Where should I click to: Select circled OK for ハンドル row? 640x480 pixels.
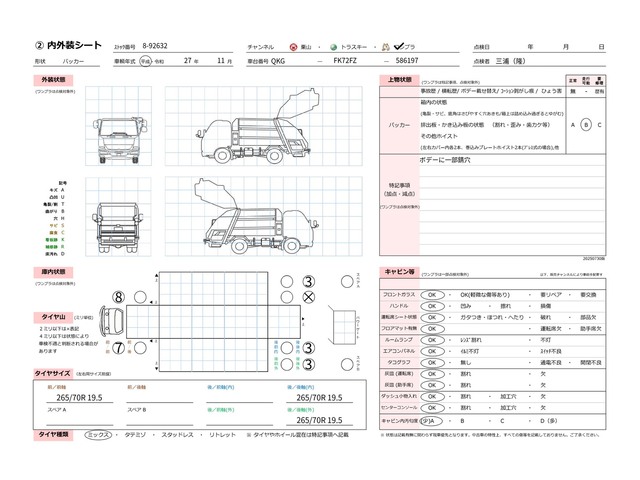coord(432,306)
